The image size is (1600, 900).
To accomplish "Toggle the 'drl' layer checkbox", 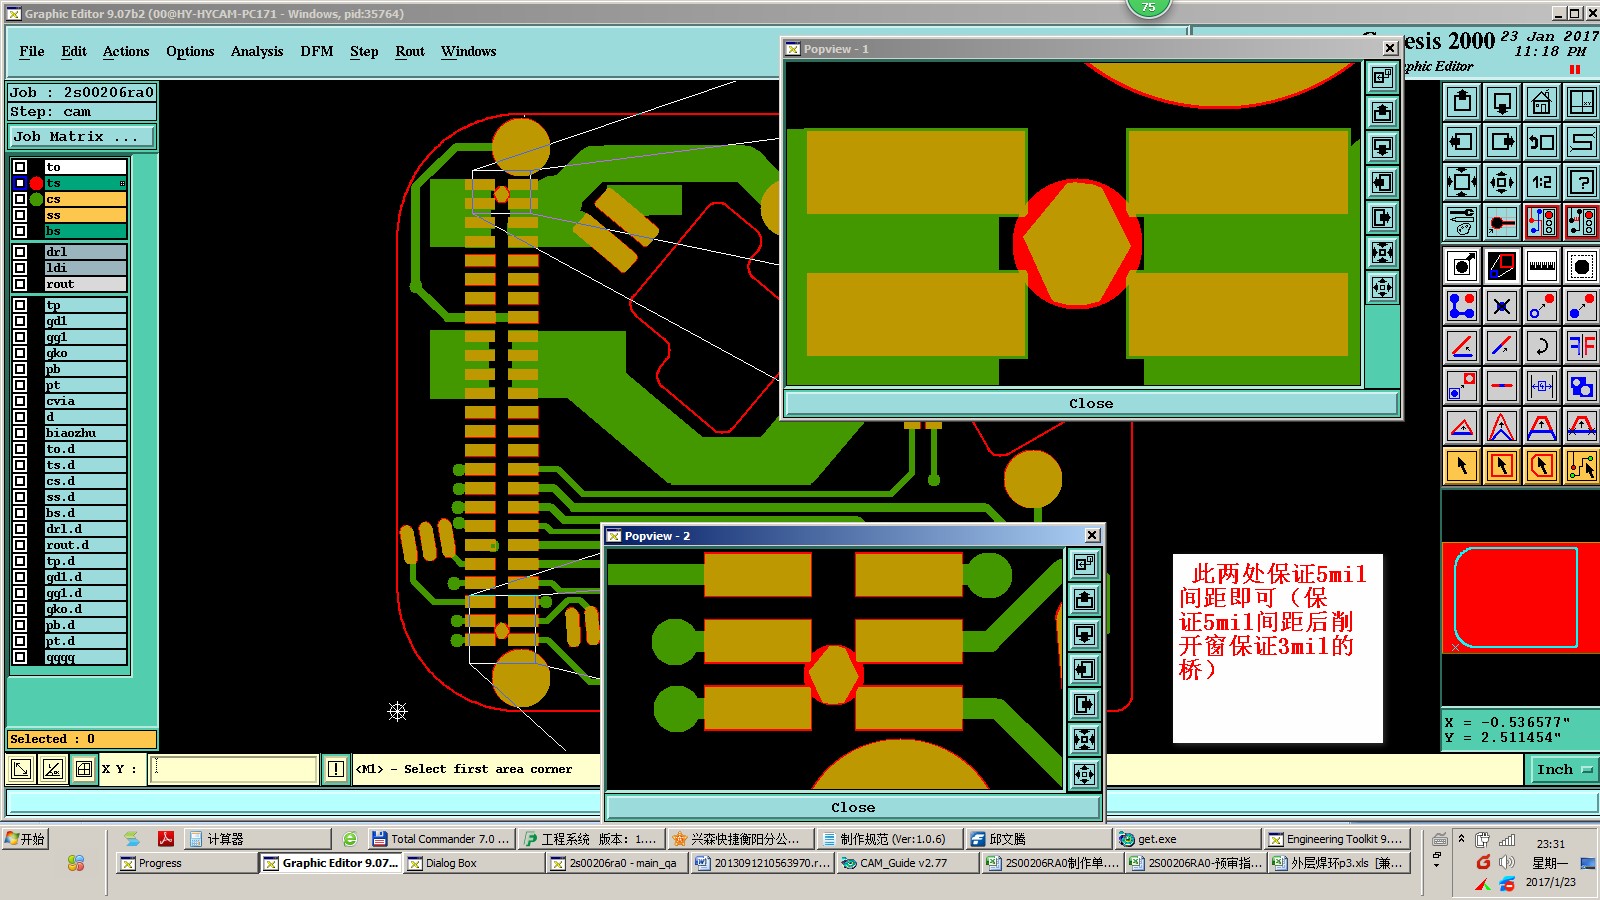I will tap(20, 252).
